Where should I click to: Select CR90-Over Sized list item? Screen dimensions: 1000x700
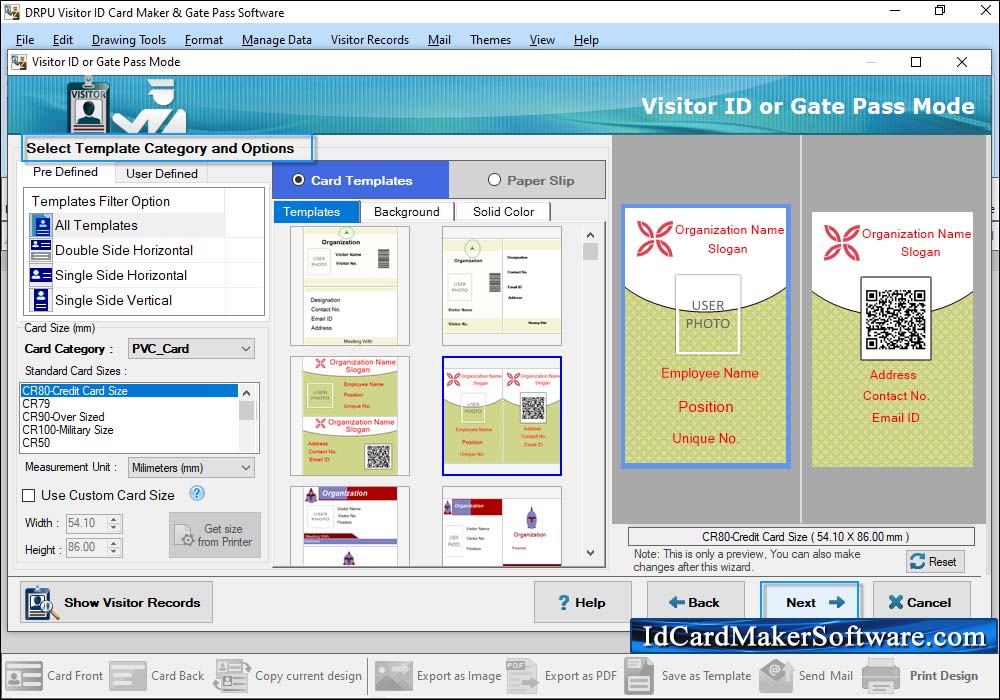129,417
